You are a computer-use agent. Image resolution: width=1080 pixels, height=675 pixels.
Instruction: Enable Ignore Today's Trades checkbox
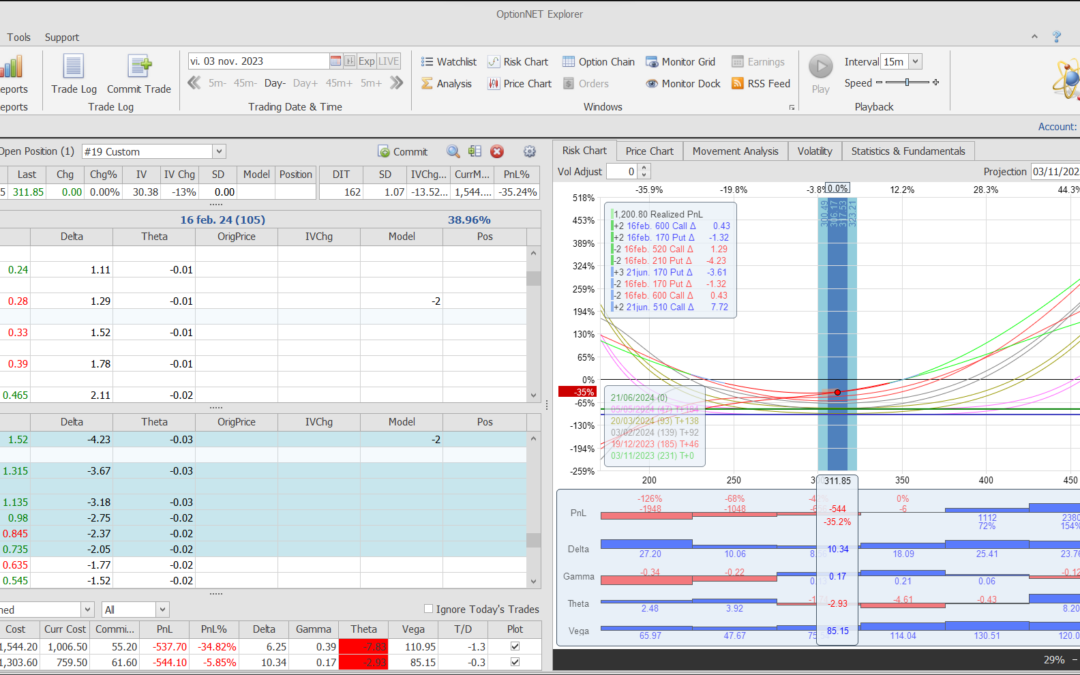click(x=429, y=609)
